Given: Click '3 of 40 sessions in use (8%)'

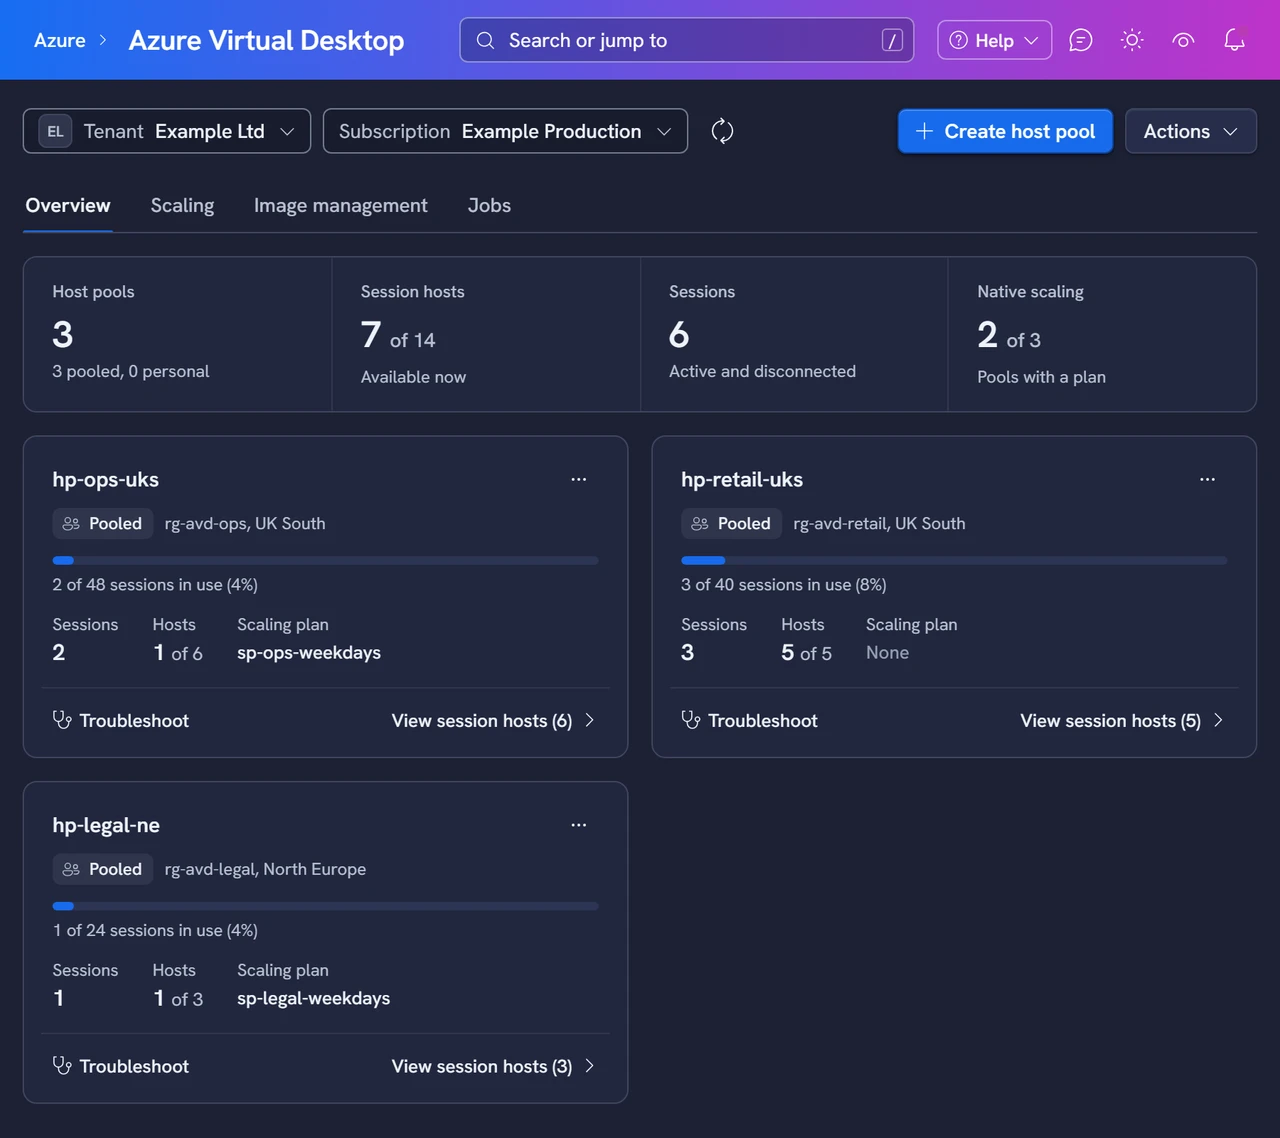Looking at the screenshot, I should pos(784,584).
